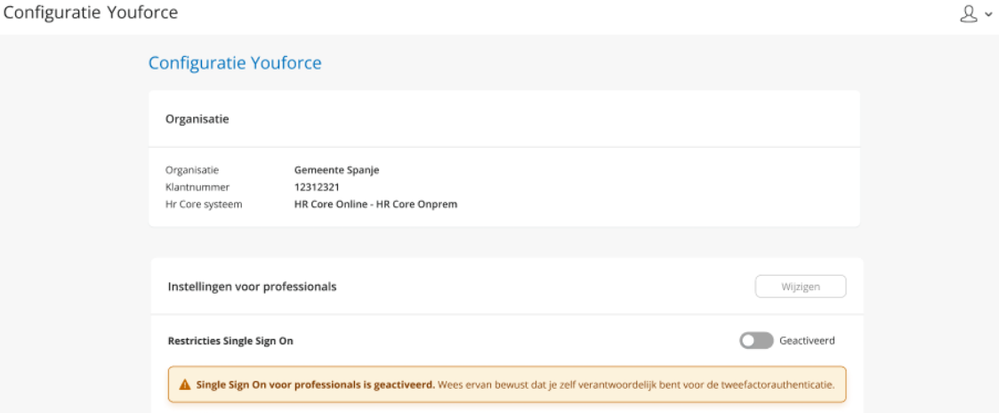This screenshot has height=413, width=999.
Task: Click the top-left Configuratie Youforce app title
Action: pyautogui.click(x=93, y=15)
